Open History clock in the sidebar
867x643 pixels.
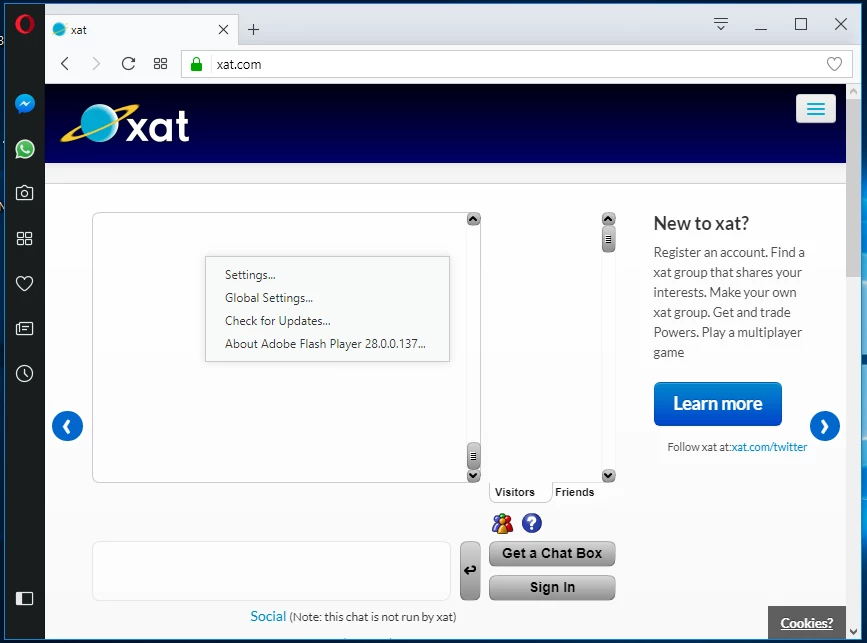(x=24, y=374)
